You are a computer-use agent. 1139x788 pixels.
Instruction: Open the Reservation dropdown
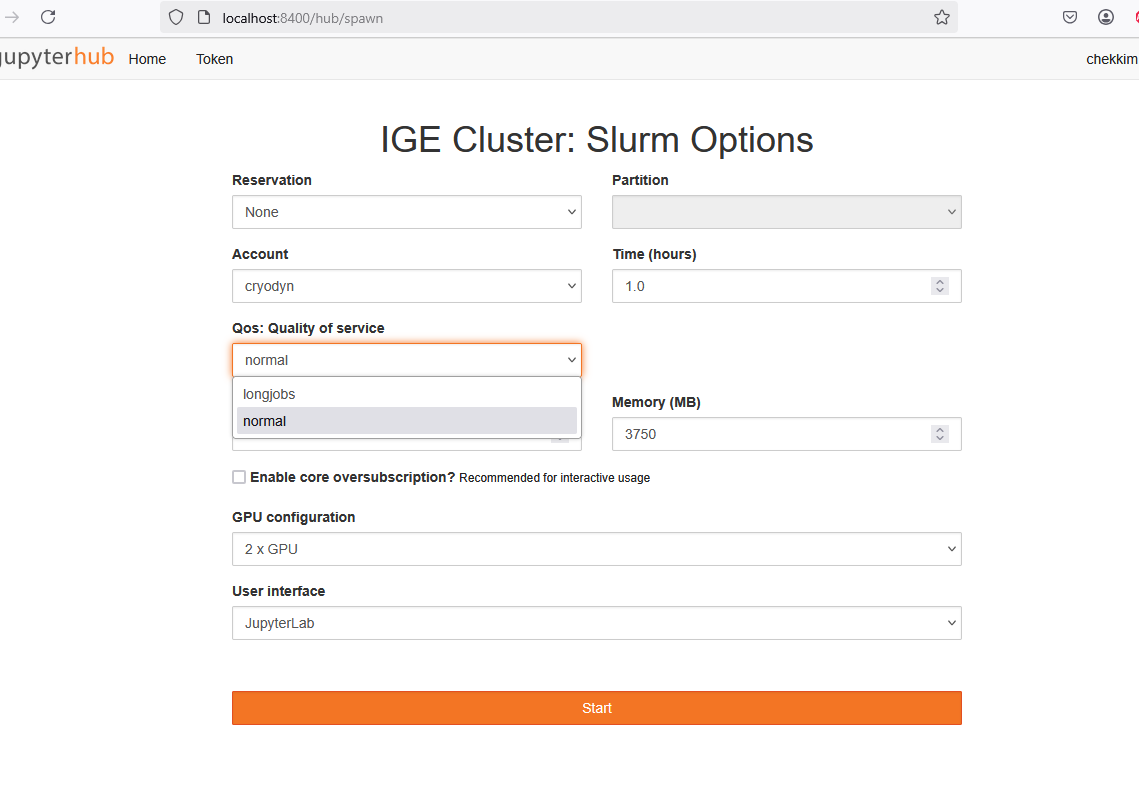[406, 212]
